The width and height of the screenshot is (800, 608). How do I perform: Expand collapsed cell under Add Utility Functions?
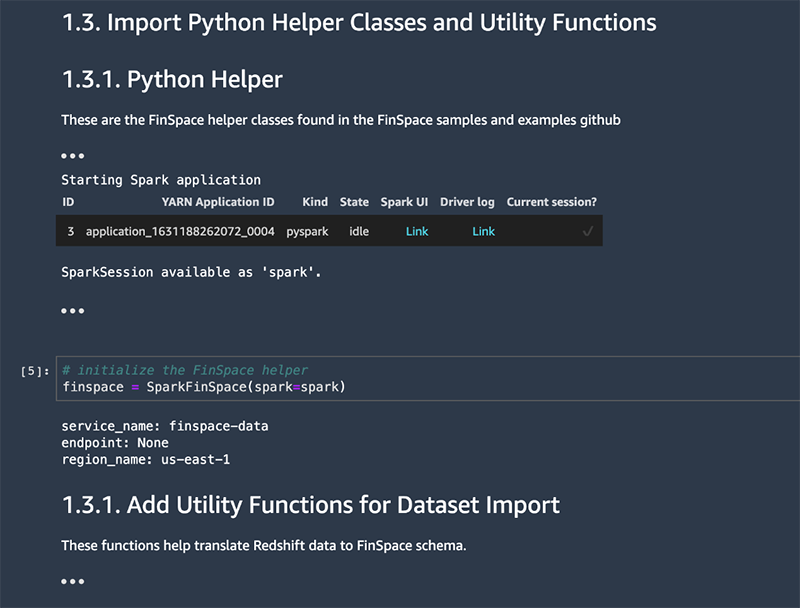[72, 581]
